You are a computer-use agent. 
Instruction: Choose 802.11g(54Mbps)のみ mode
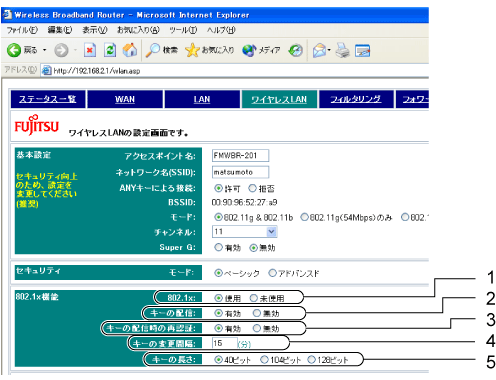(304, 217)
